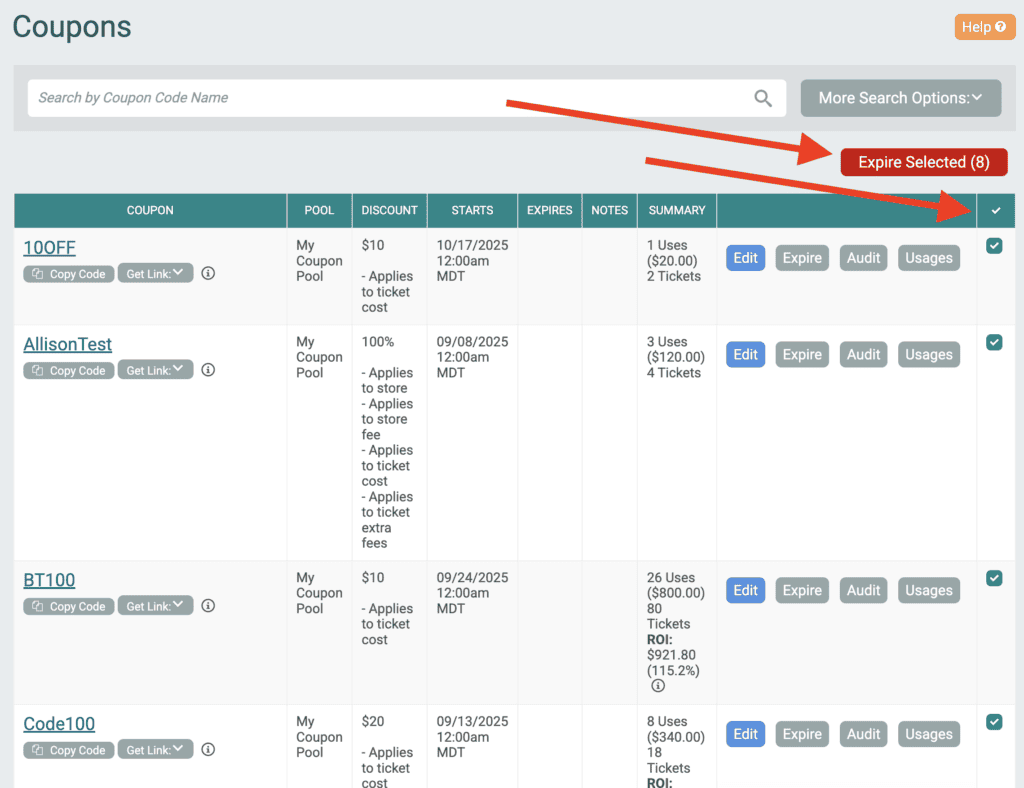
Task: Click '1 Uses' summary in 10OFF row
Action: pyautogui.click(x=667, y=245)
